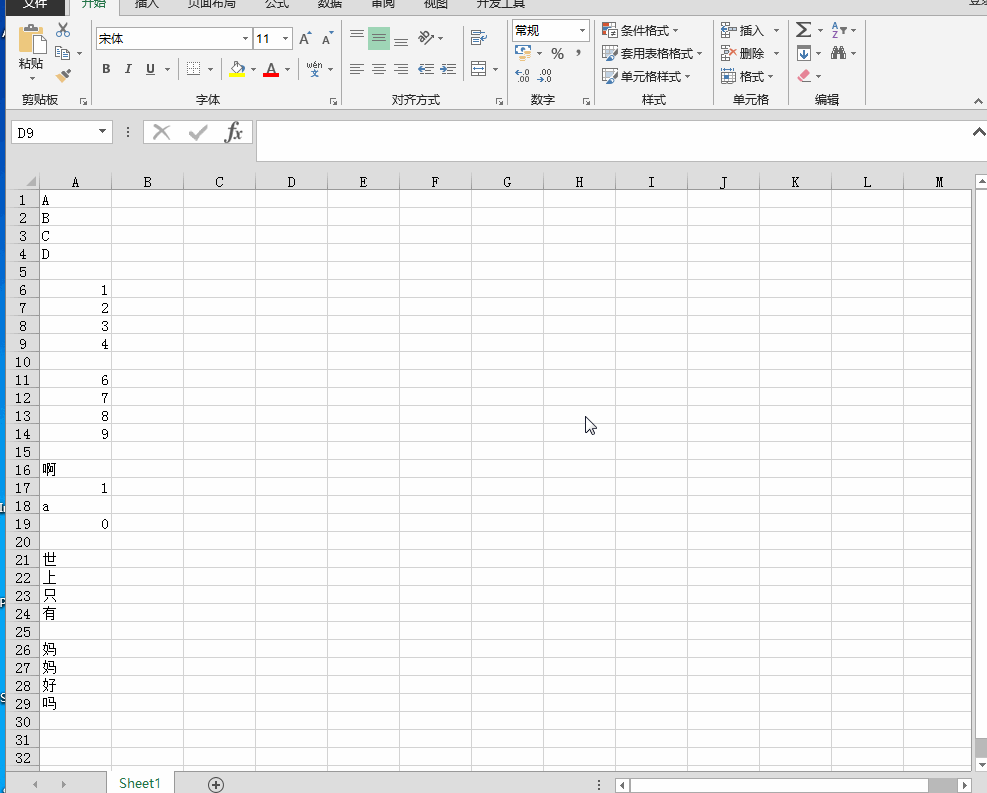987x793 pixels.
Task: Click the Cut scissors icon
Action: pyautogui.click(x=63, y=30)
